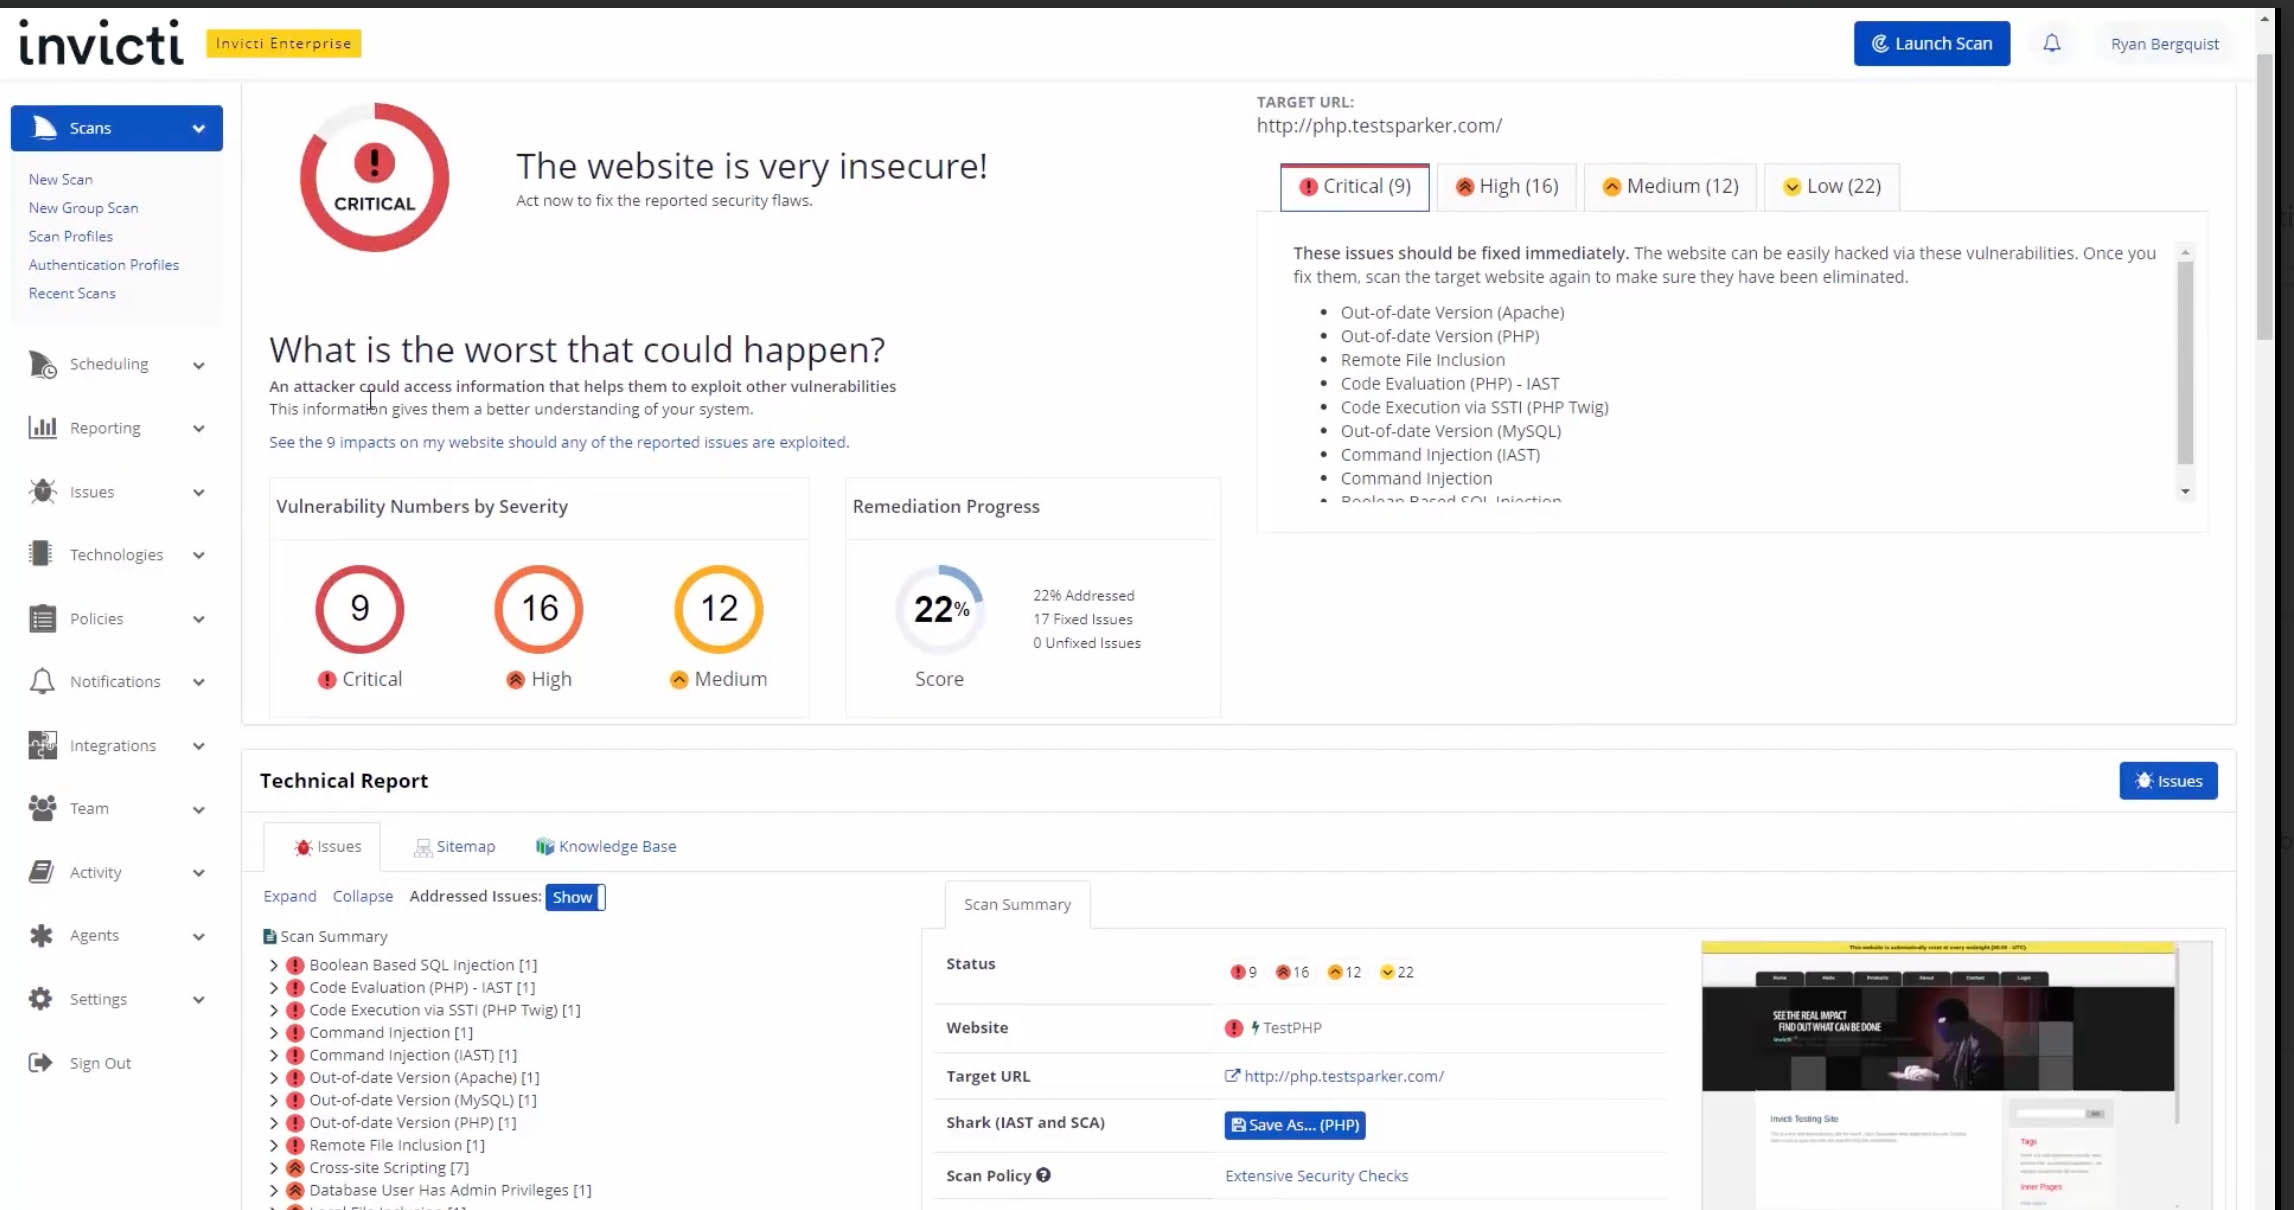Expand the Scheduling menu chevron

[x=198, y=365]
